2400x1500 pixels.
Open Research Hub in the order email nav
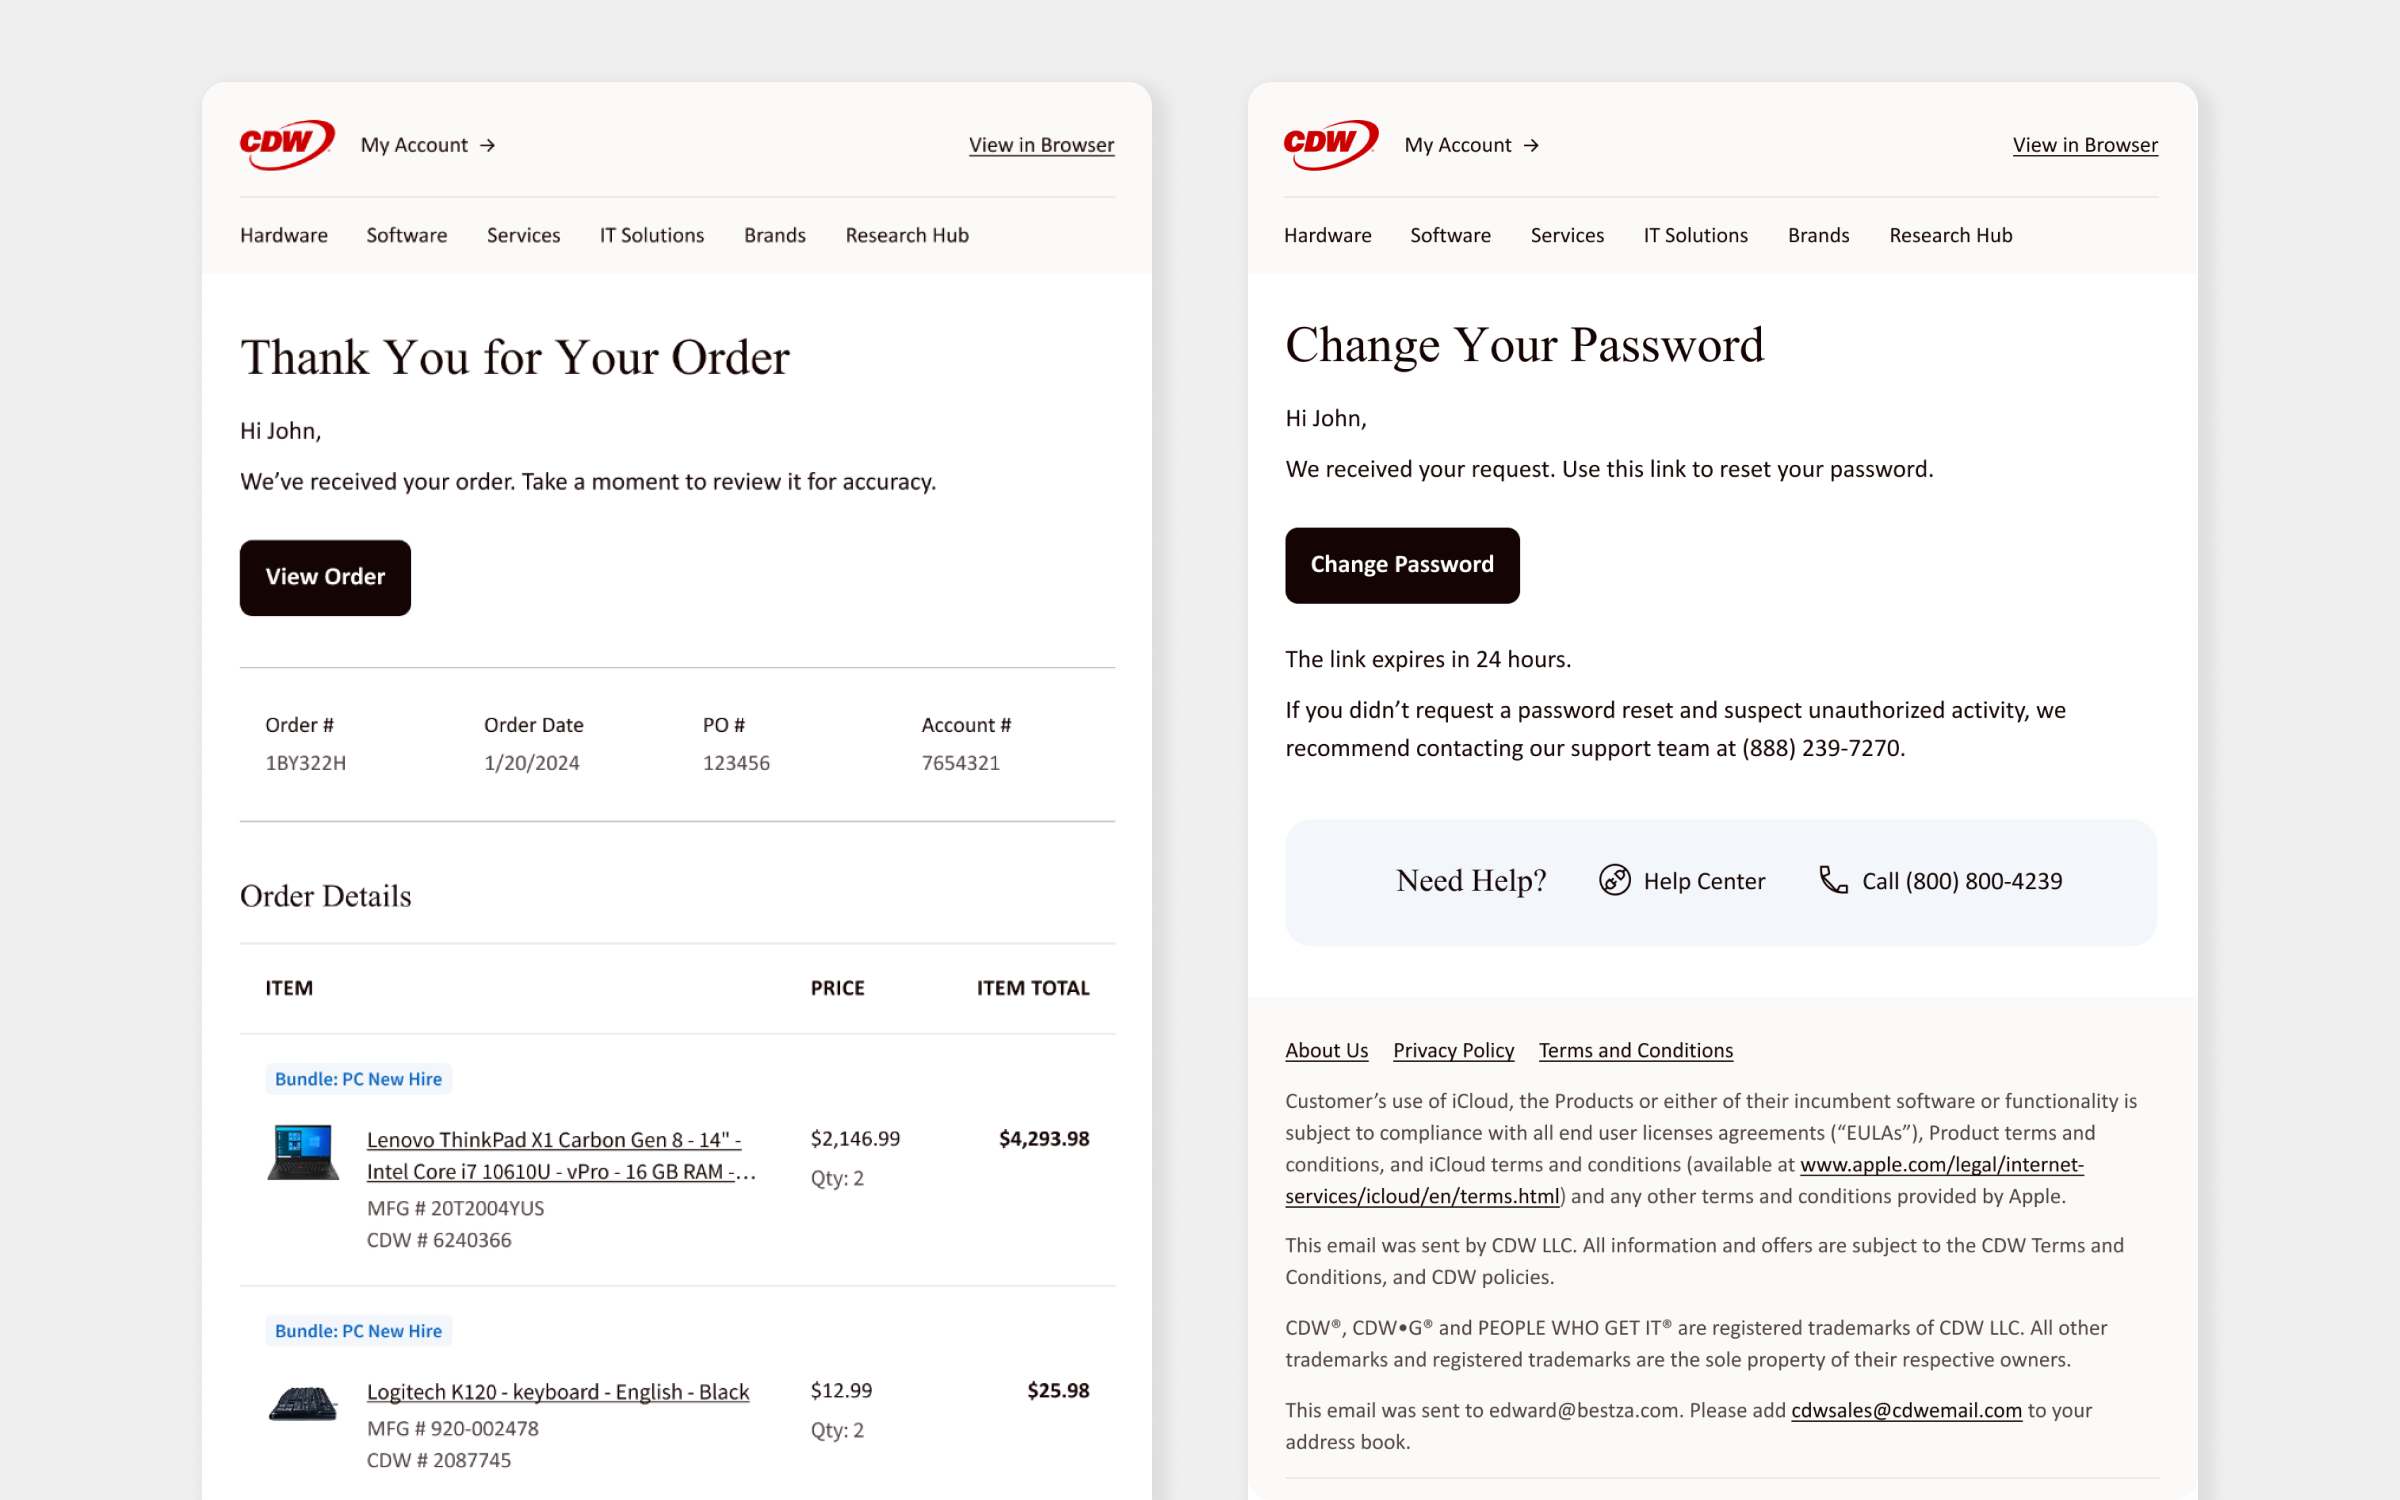point(907,235)
